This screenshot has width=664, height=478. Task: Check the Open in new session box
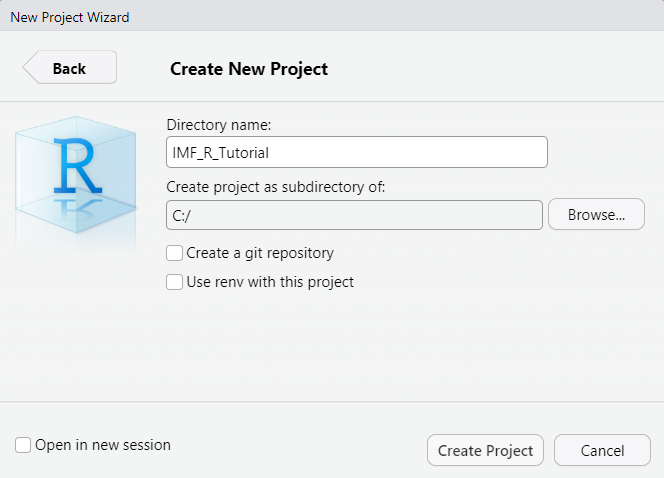(x=23, y=445)
